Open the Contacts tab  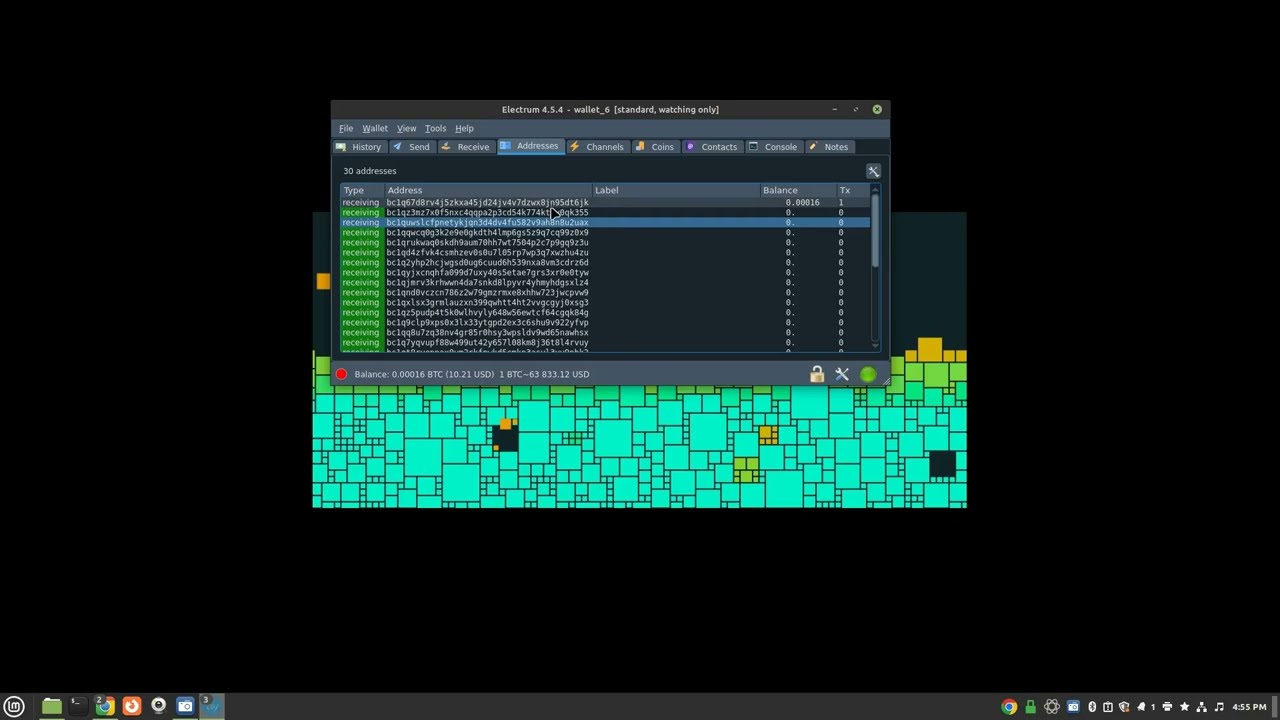[712, 147]
